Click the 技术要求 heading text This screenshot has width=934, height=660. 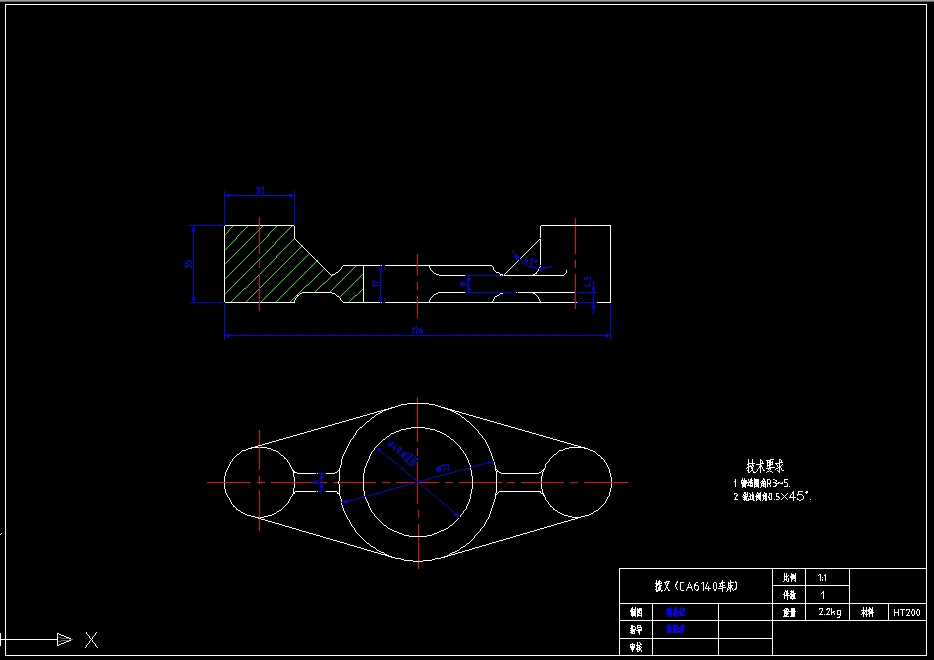pyautogui.click(x=765, y=466)
